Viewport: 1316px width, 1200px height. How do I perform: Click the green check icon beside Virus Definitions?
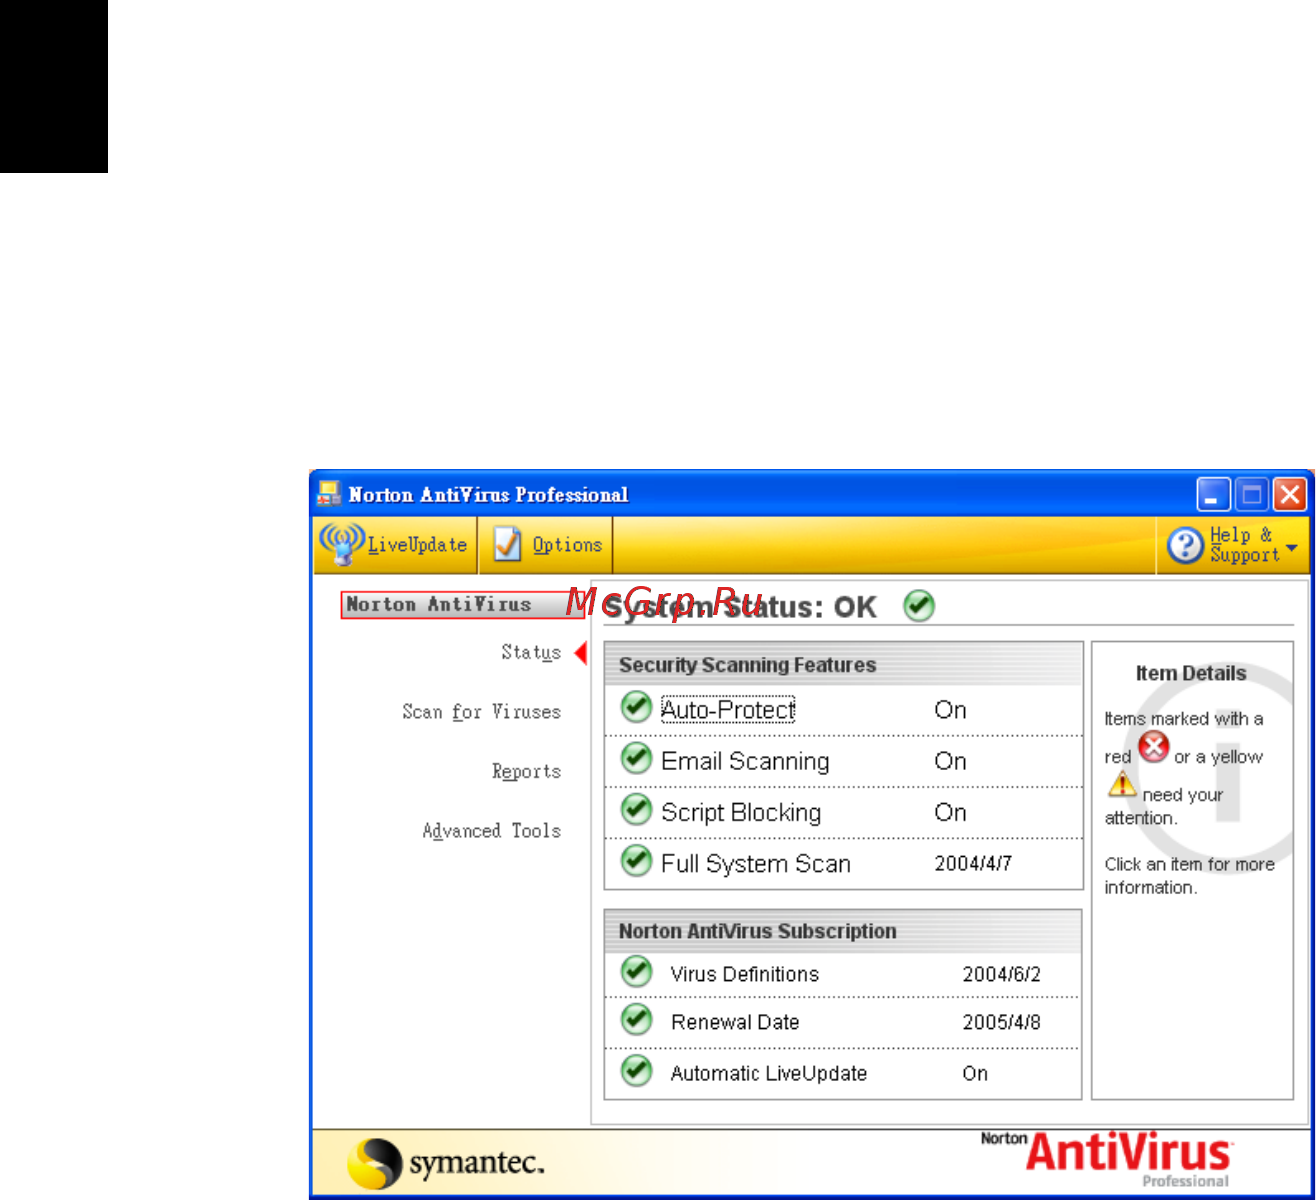tap(636, 971)
